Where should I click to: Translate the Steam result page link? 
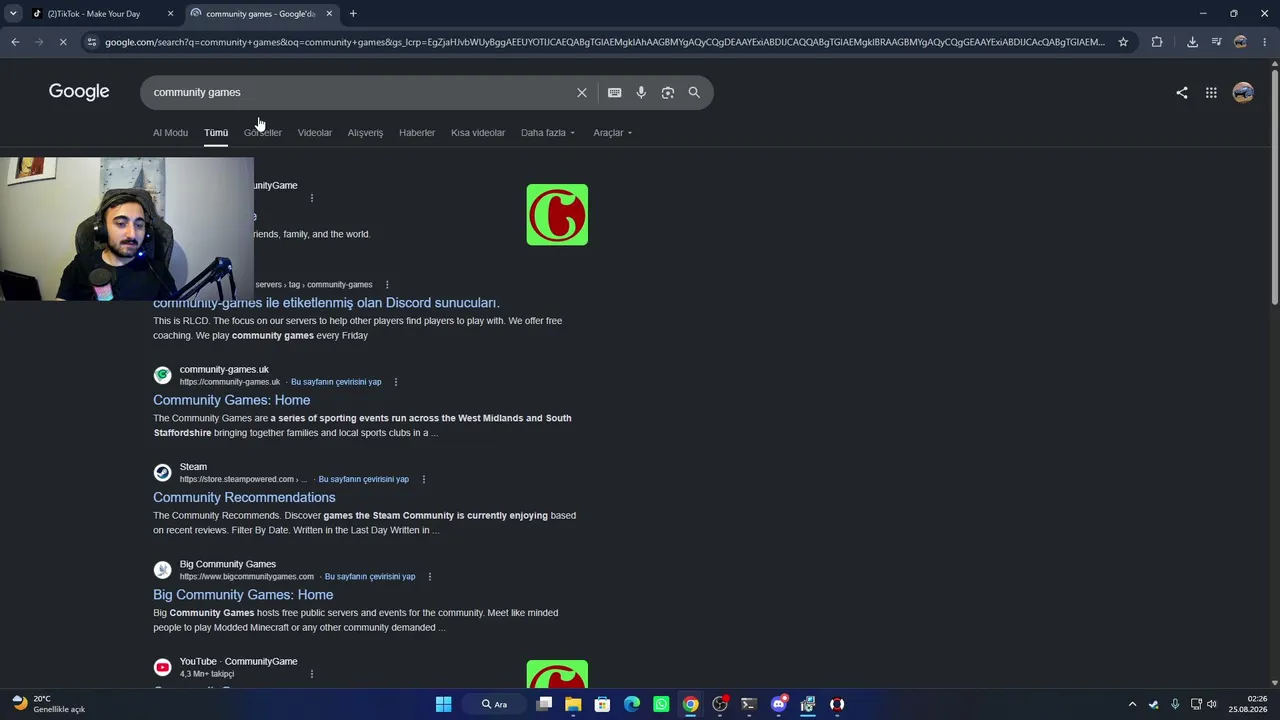(x=363, y=479)
